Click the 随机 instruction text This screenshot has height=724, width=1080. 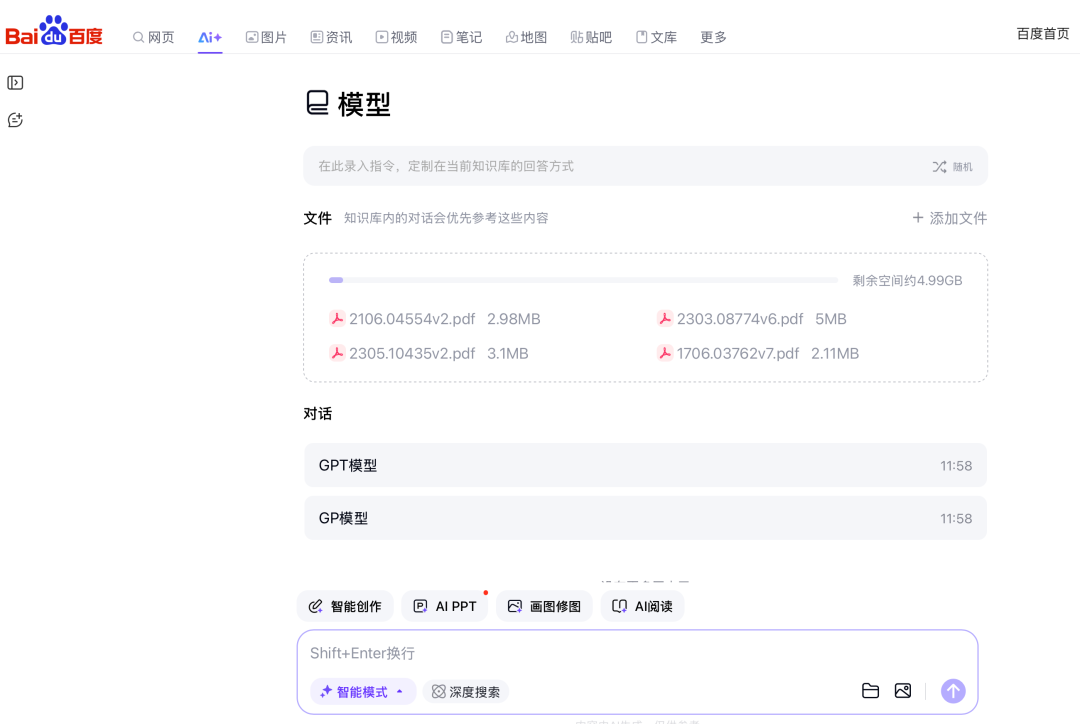click(962, 167)
